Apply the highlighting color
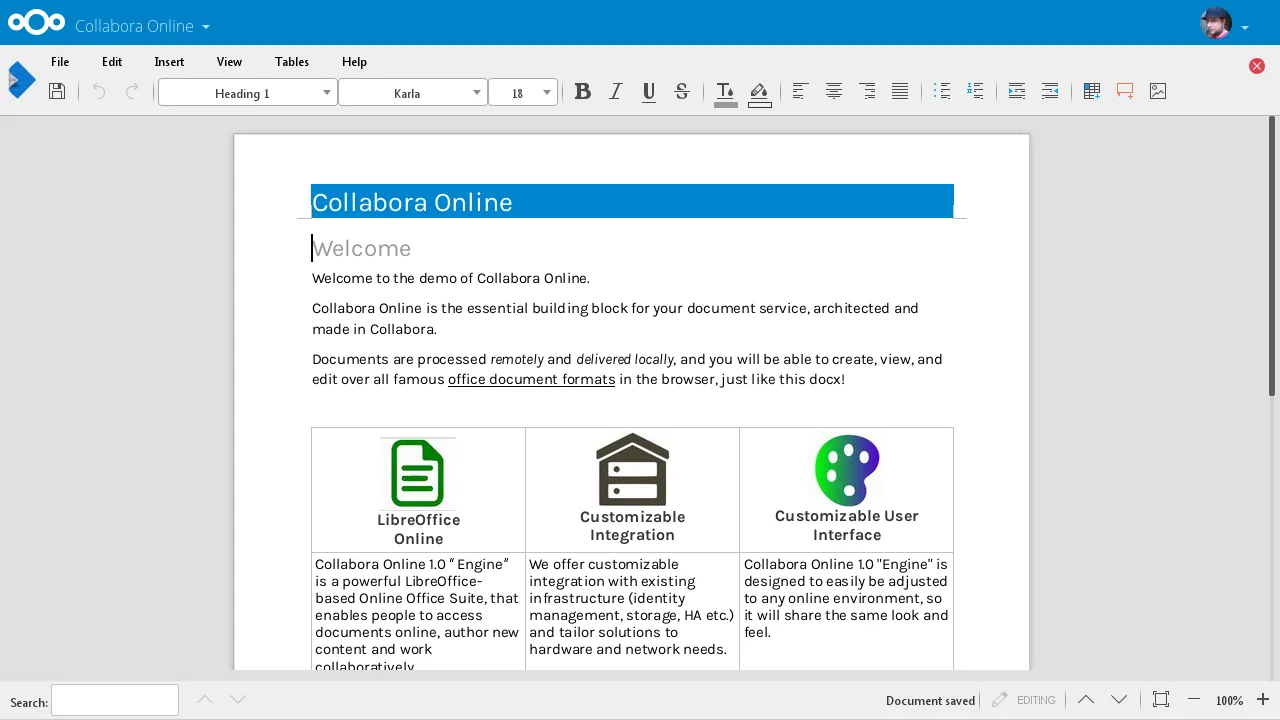Screen dimensions: 1280x720 point(760,94)
